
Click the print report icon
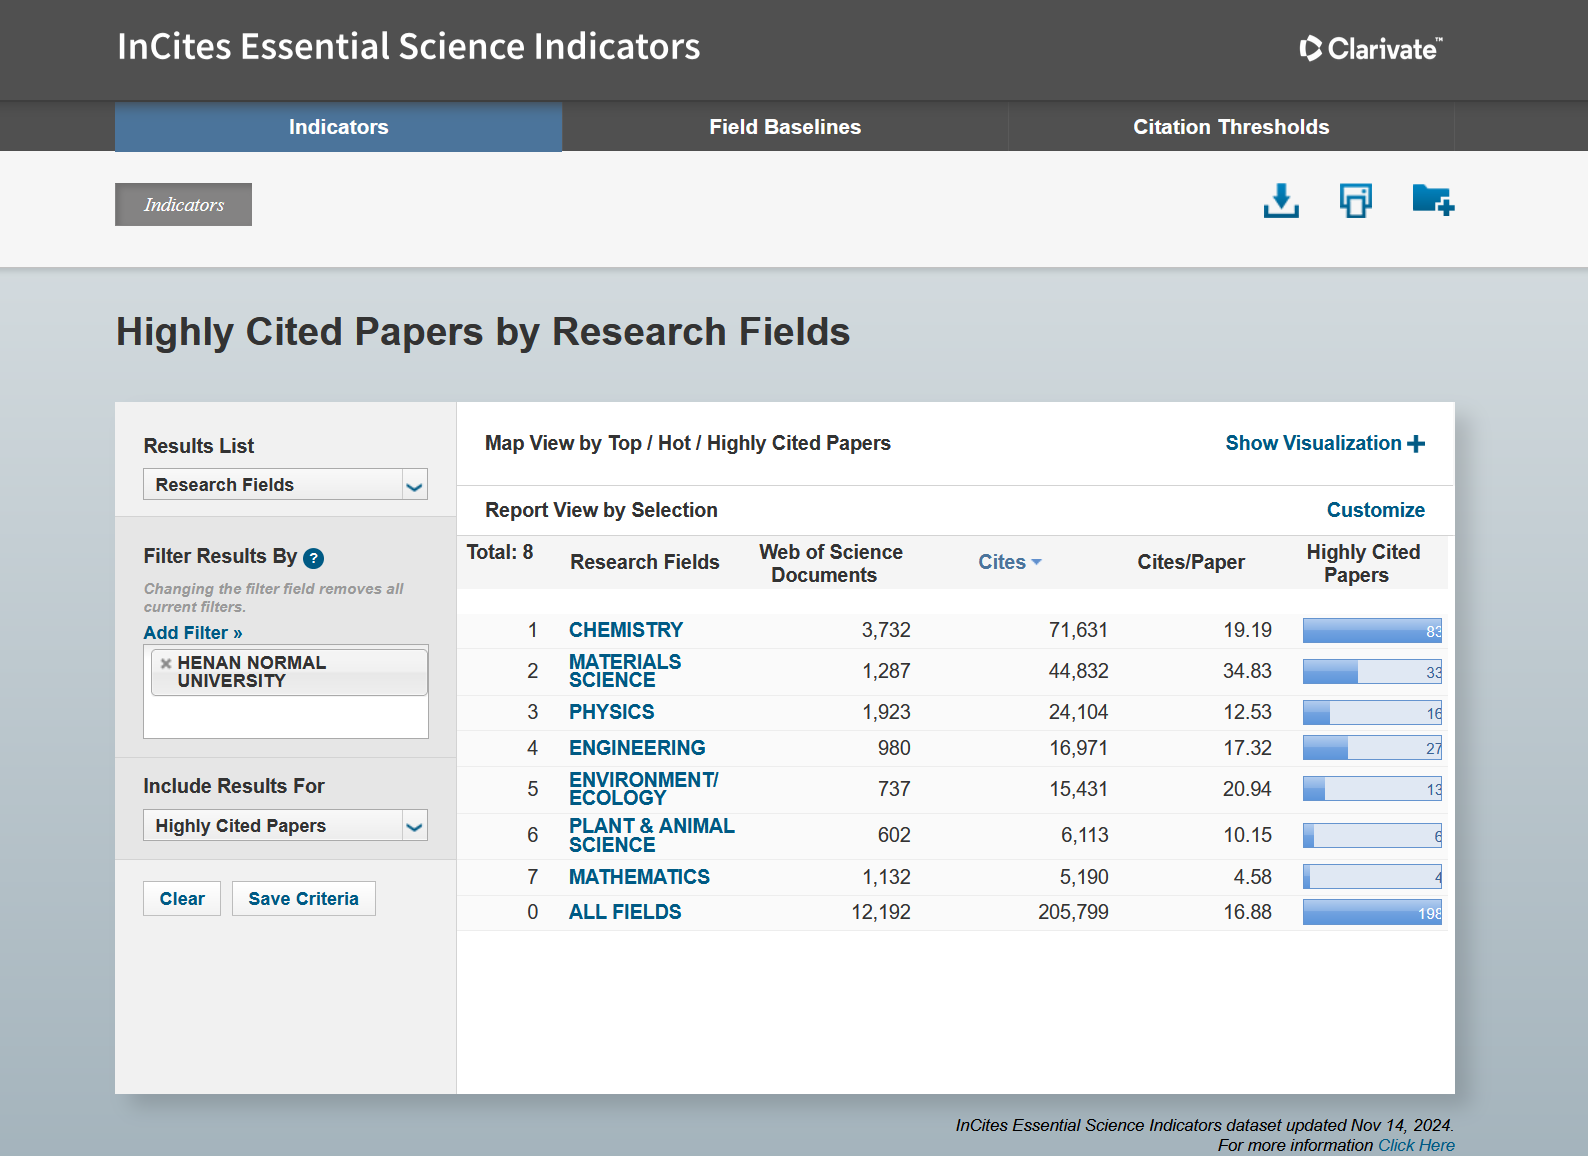pos(1355,201)
